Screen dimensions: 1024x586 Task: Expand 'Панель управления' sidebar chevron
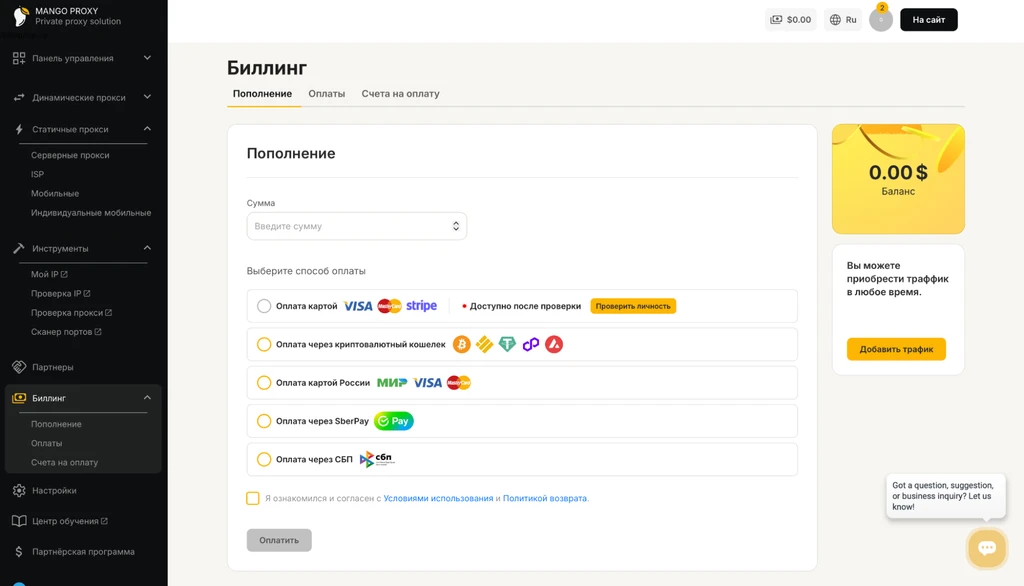click(147, 57)
